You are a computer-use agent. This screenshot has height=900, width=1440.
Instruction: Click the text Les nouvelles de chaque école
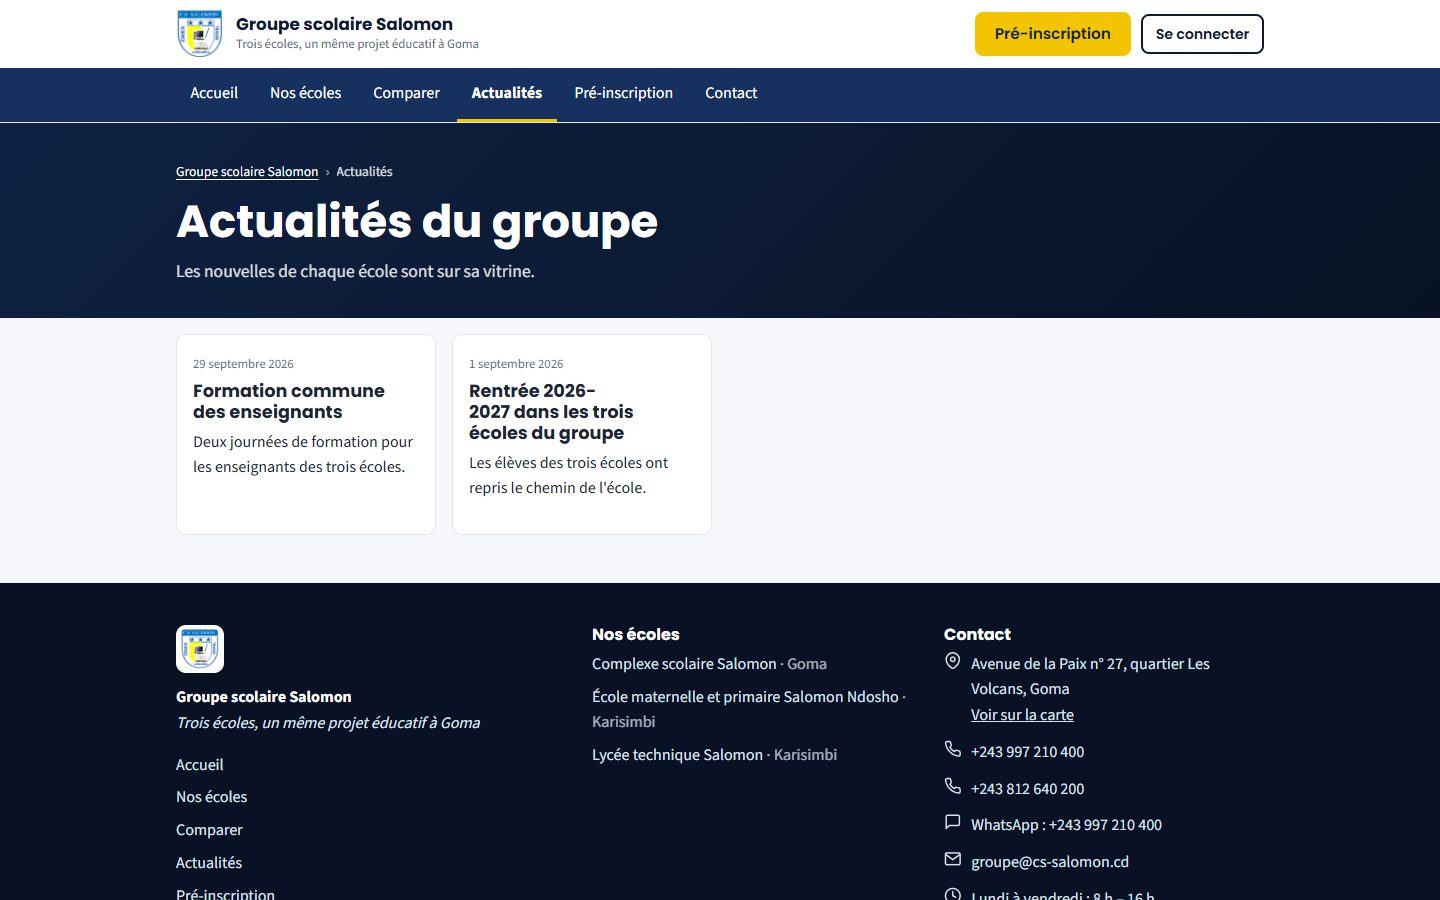point(355,271)
